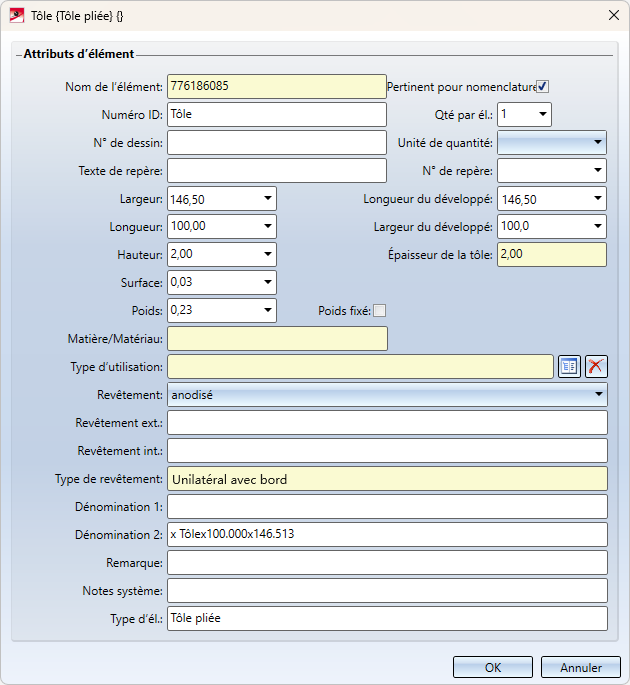The width and height of the screenshot is (630, 685).
Task: Click the Dénomination 2 field
Action: 388,535
